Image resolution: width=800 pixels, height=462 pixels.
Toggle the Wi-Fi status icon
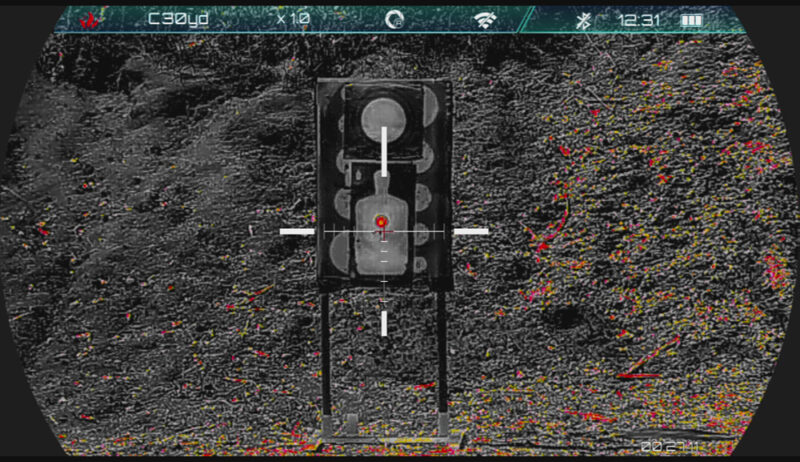click(x=486, y=20)
